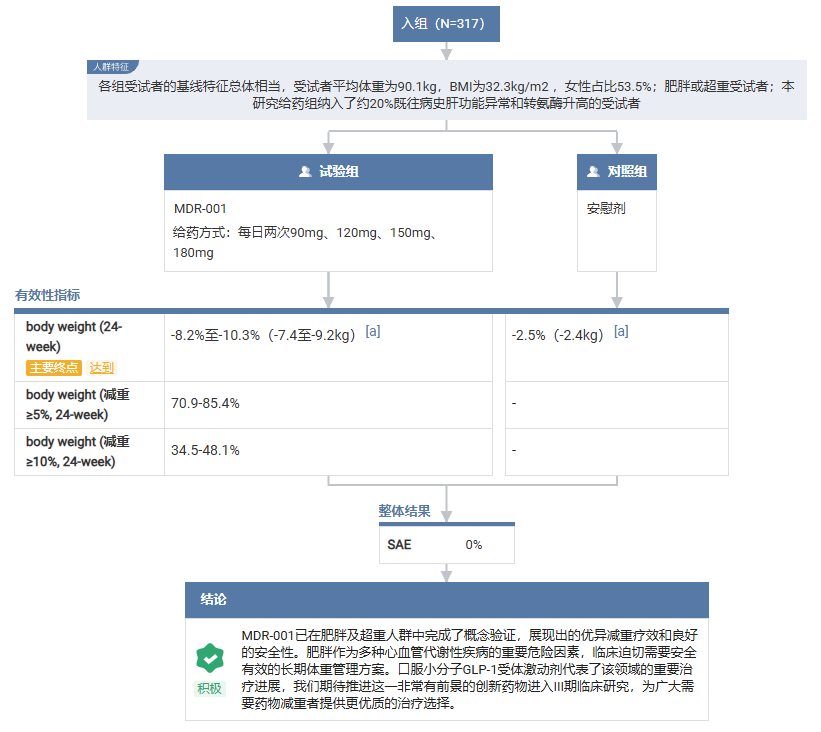Click the 有效性指标 section heading
The image size is (821, 732).
click(x=48, y=295)
